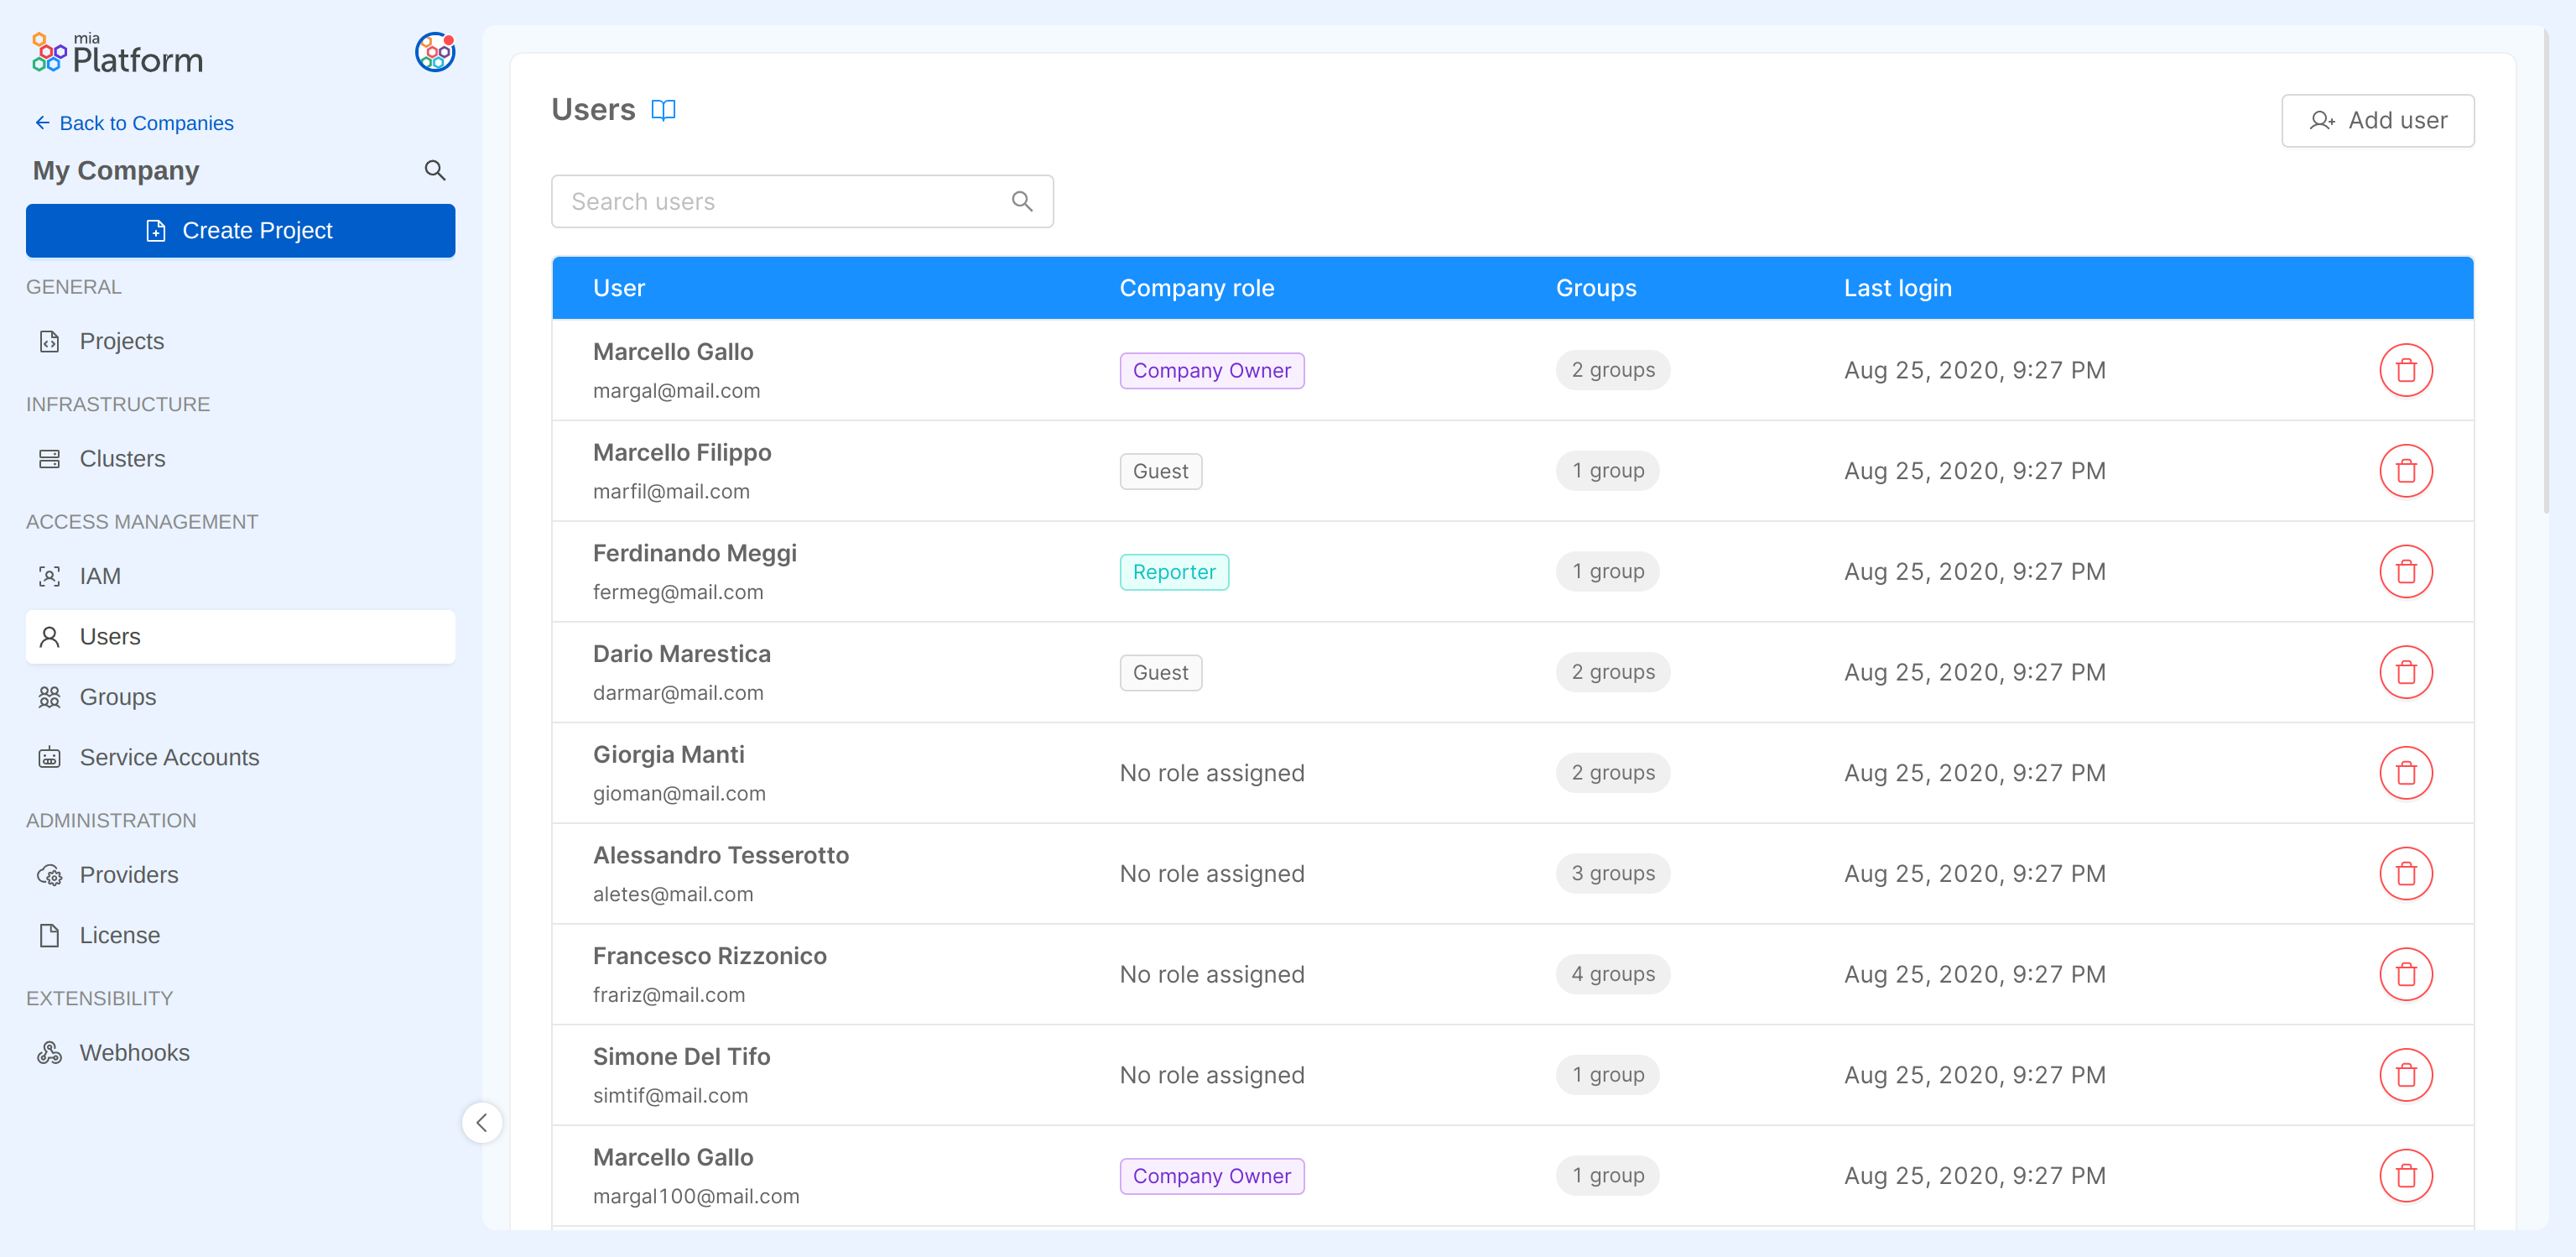2576x1257 pixels.
Task: Open the Groups sidebar icon
Action: pyautogui.click(x=49, y=697)
